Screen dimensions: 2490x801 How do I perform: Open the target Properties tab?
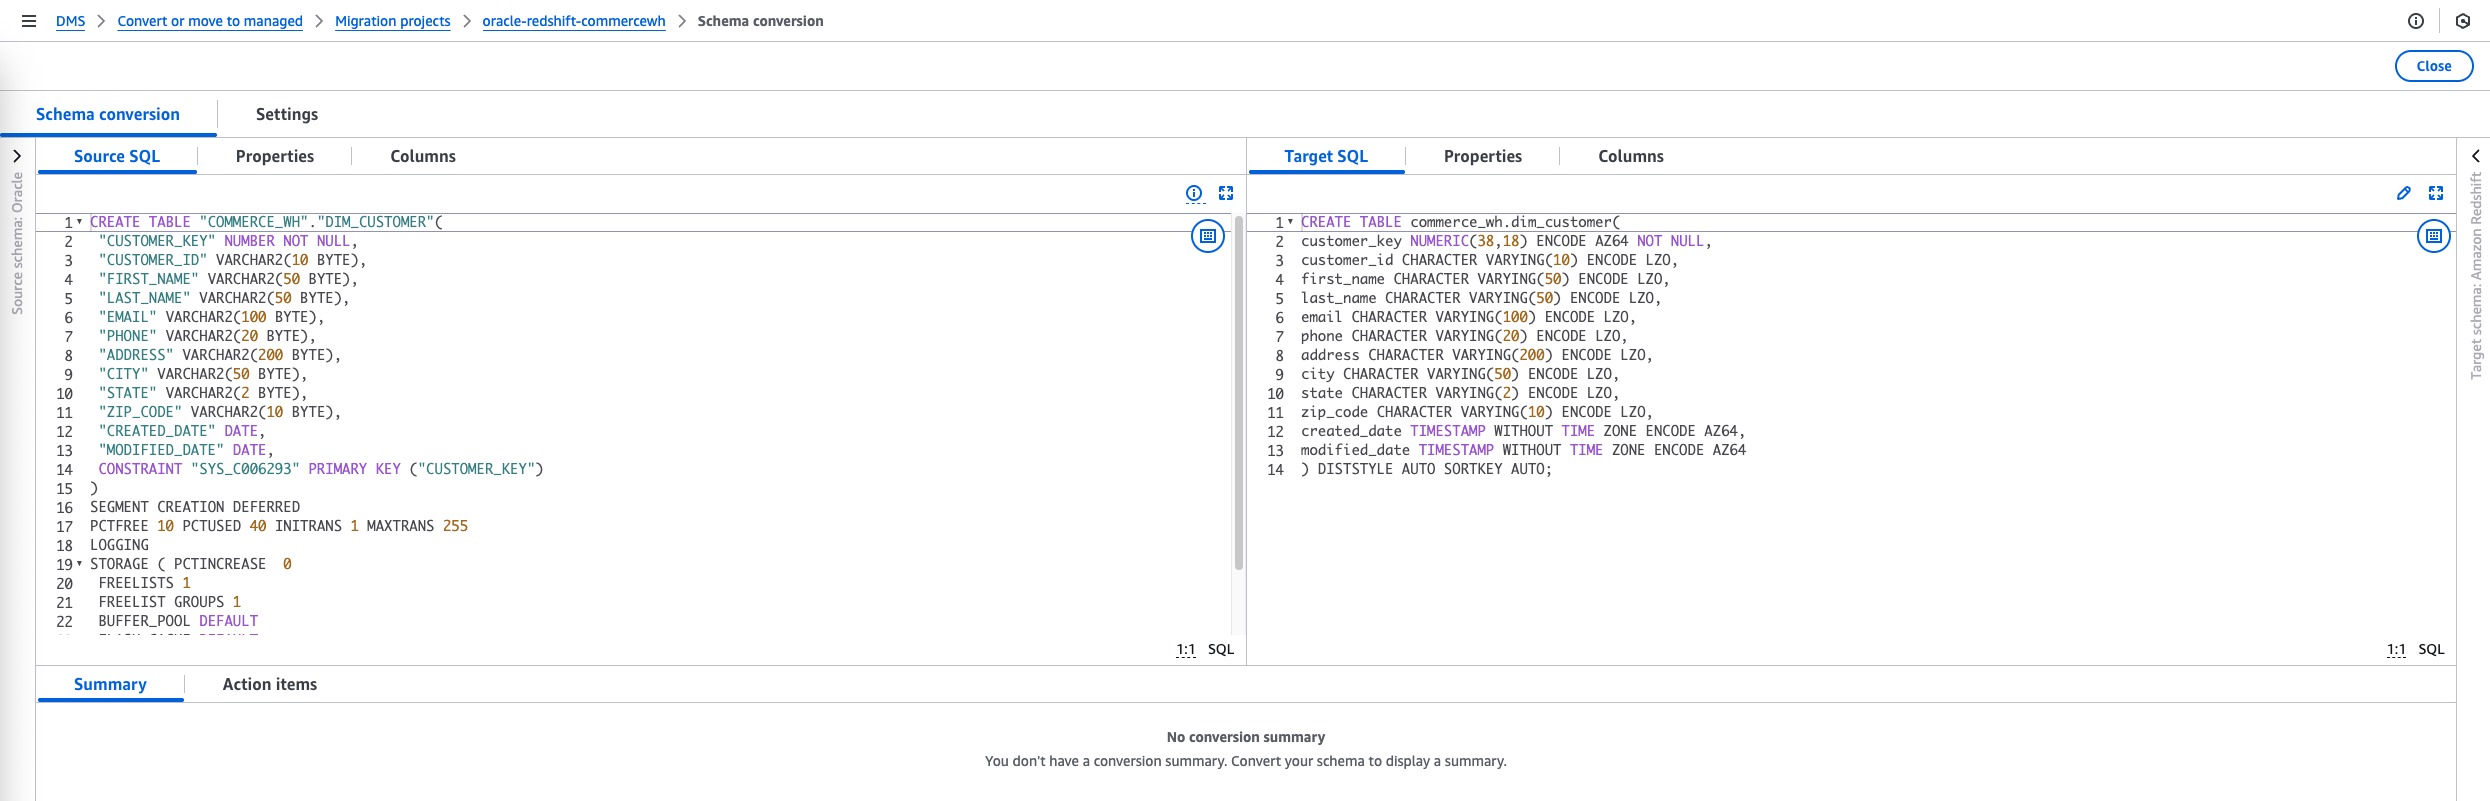tap(1483, 156)
